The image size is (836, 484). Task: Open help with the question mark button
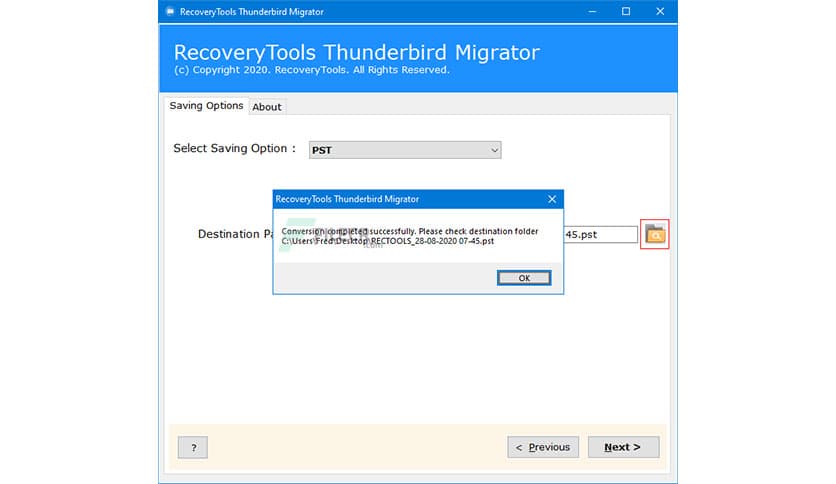click(x=193, y=448)
